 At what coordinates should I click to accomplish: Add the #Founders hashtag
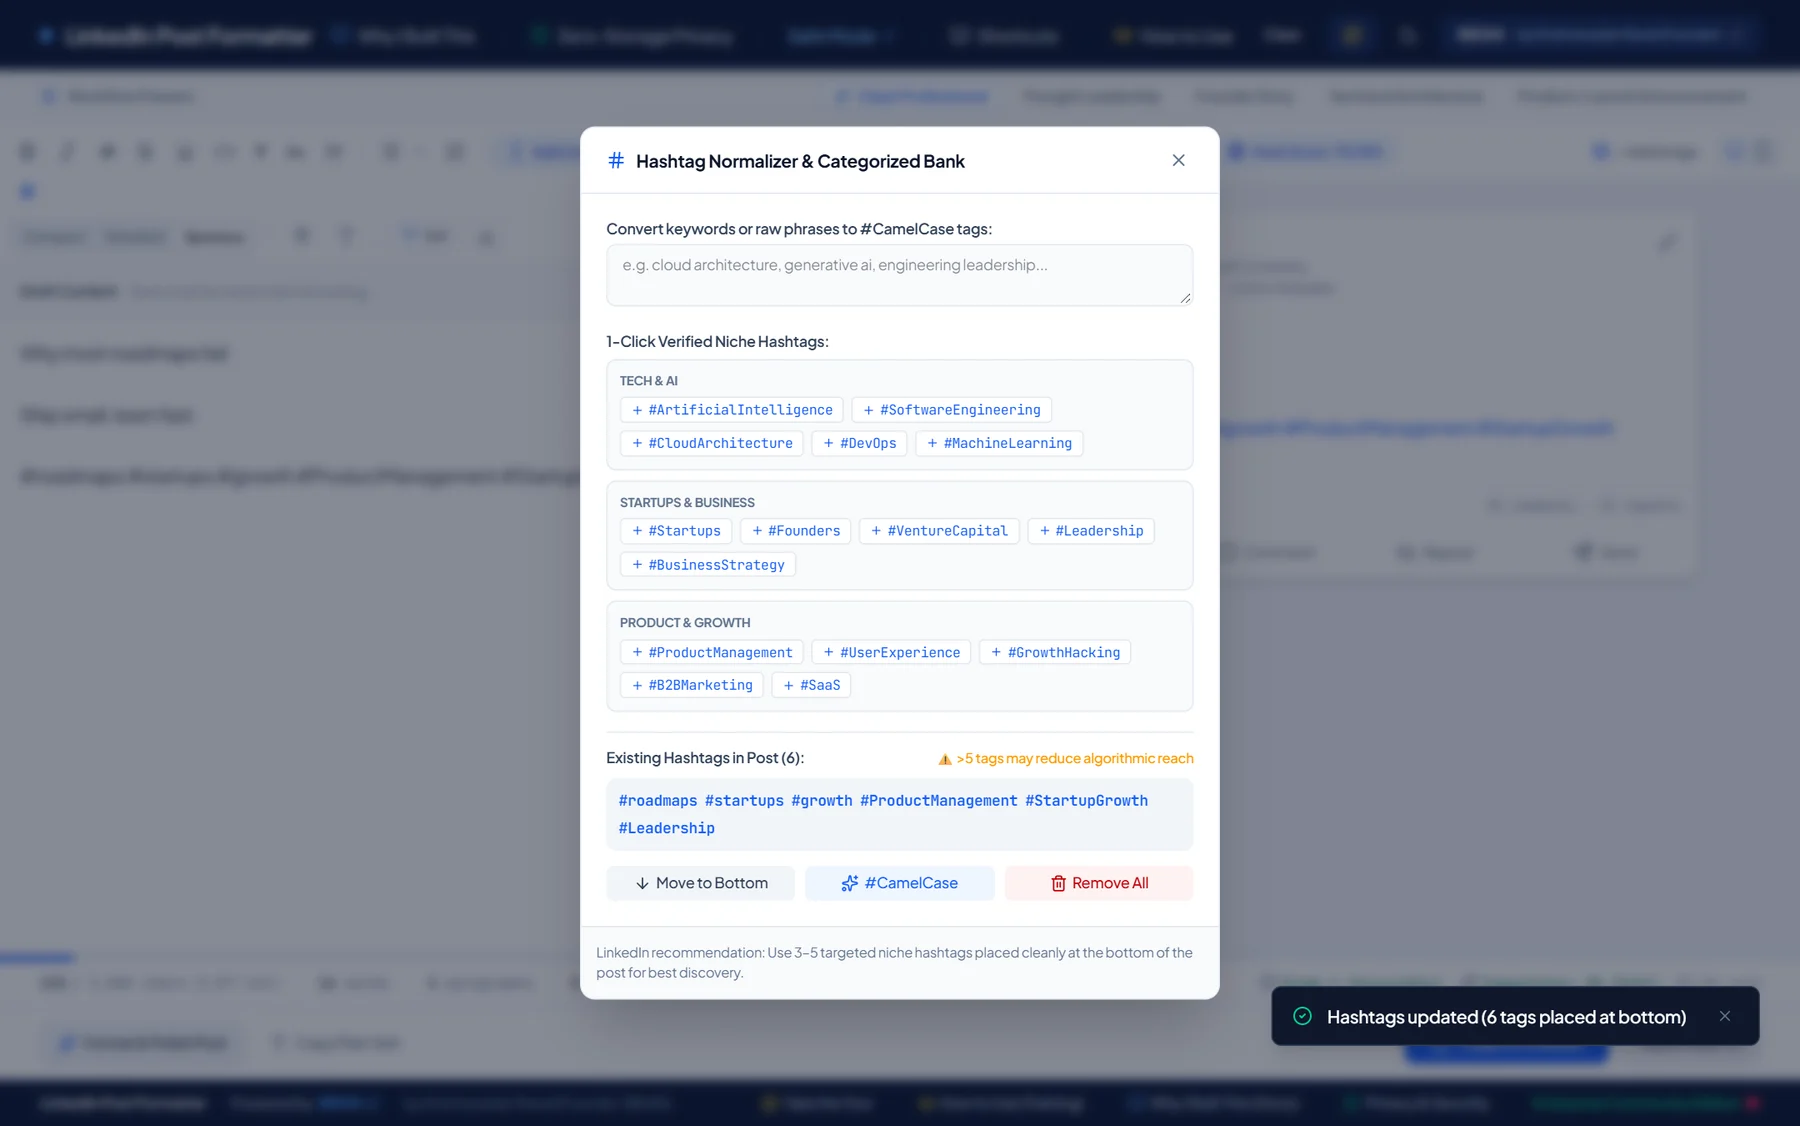click(795, 531)
